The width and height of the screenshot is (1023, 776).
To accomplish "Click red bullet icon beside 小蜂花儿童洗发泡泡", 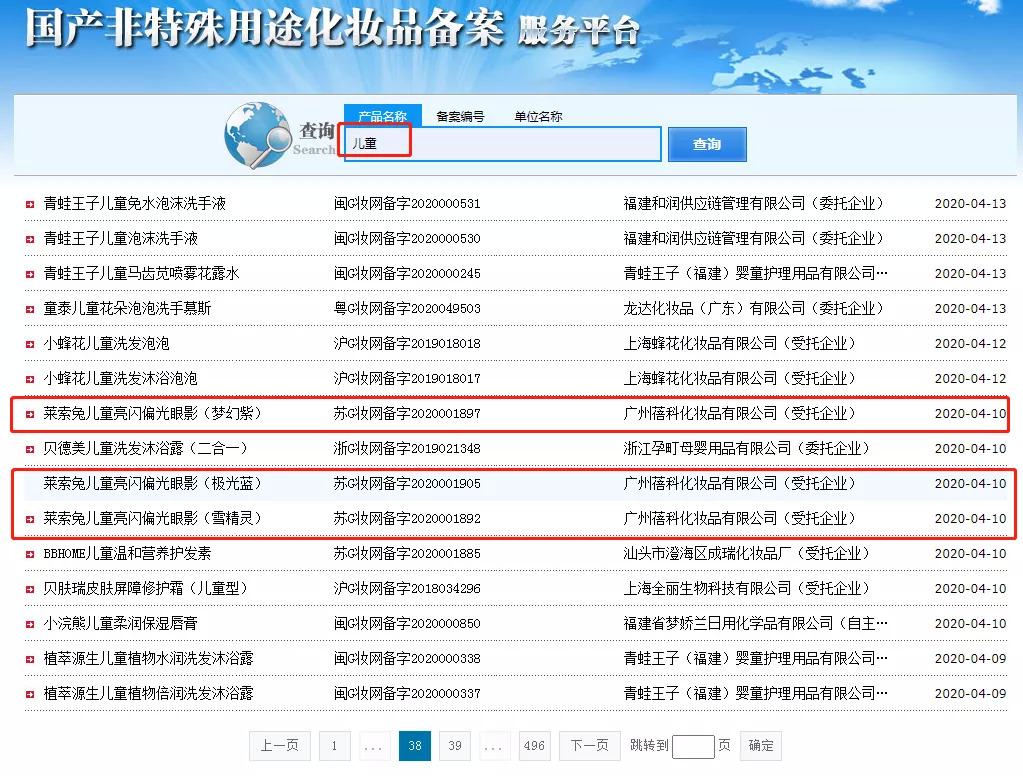I will click(x=29, y=344).
